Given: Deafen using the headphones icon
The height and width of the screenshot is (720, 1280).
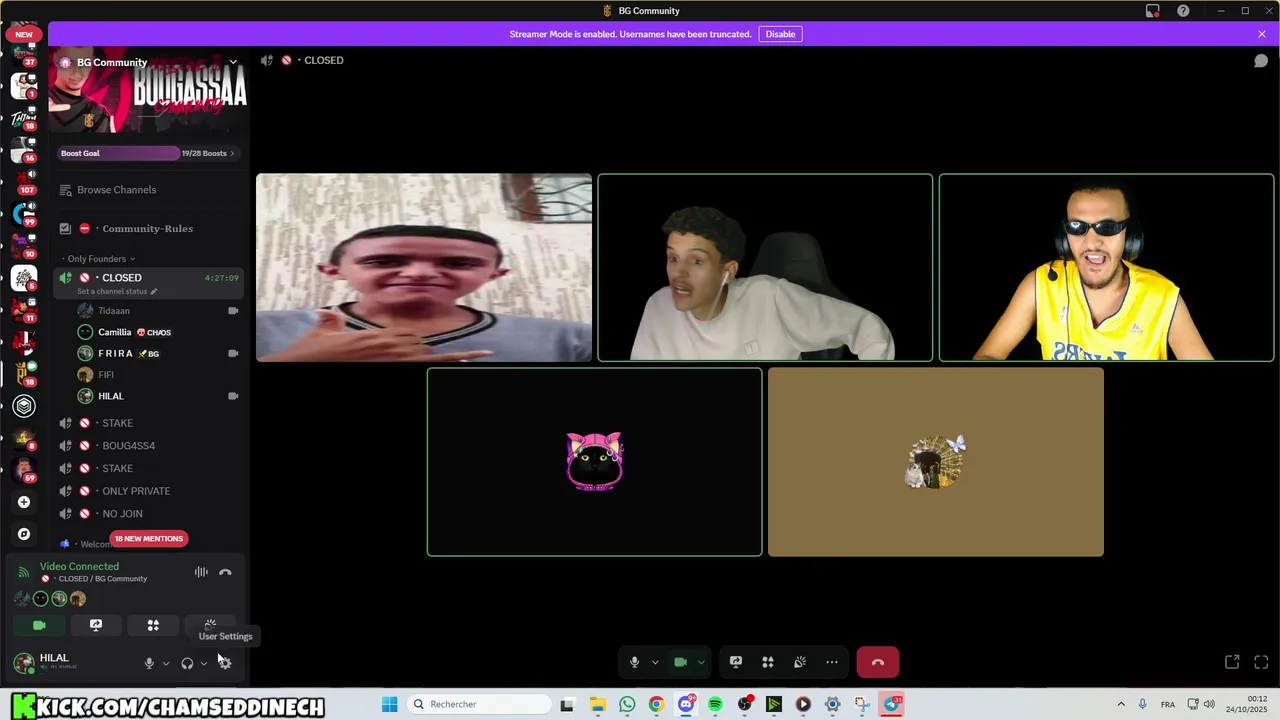Looking at the screenshot, I should click(x=187, y=663).
